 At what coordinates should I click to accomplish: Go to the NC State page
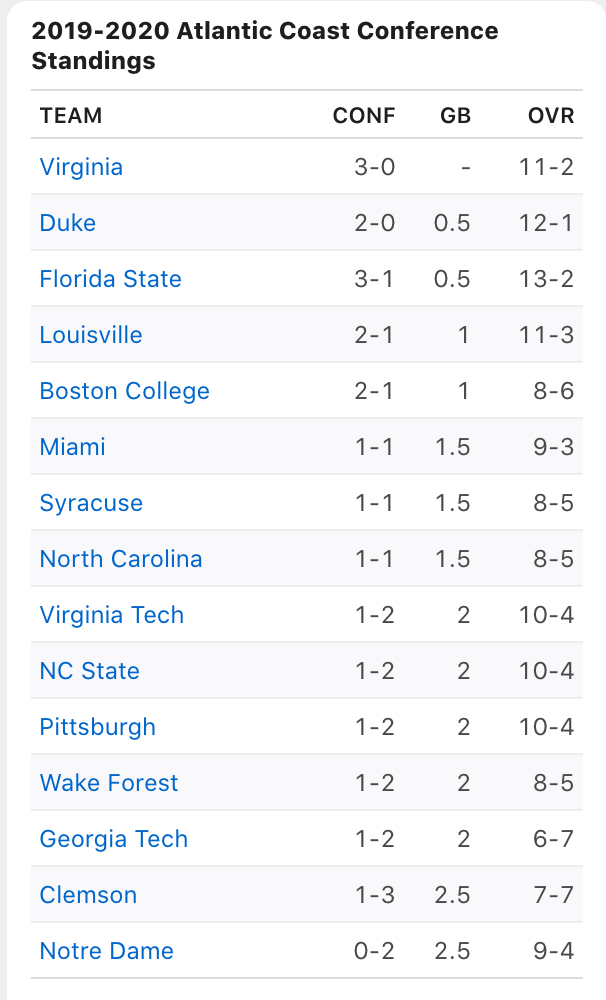pos(89,671)
